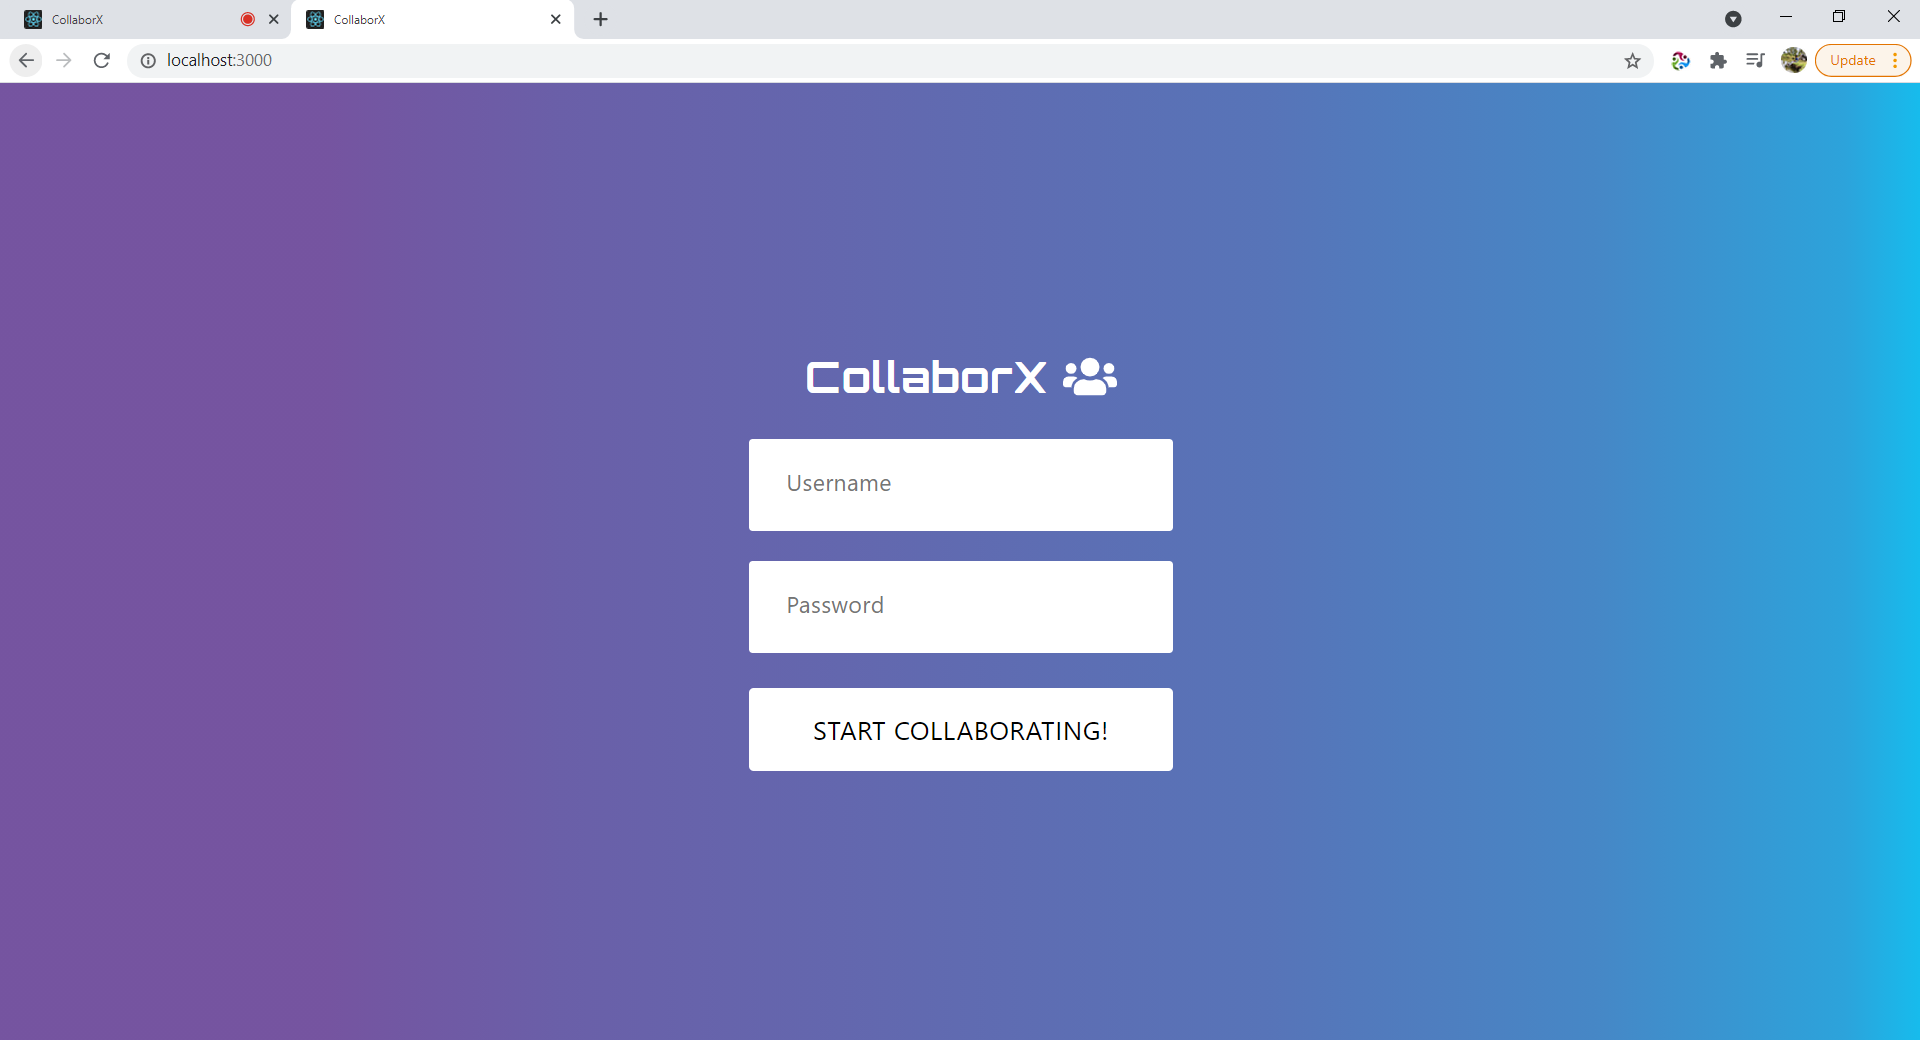The image size is (1920, 1040).
Task: Open the Extensions puzzle icon
Action: [1718, 61]
